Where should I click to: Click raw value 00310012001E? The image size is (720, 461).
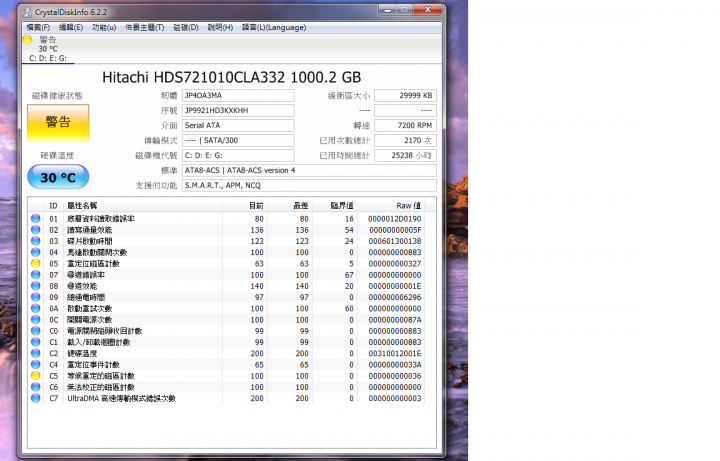click(x=394, y=354)
